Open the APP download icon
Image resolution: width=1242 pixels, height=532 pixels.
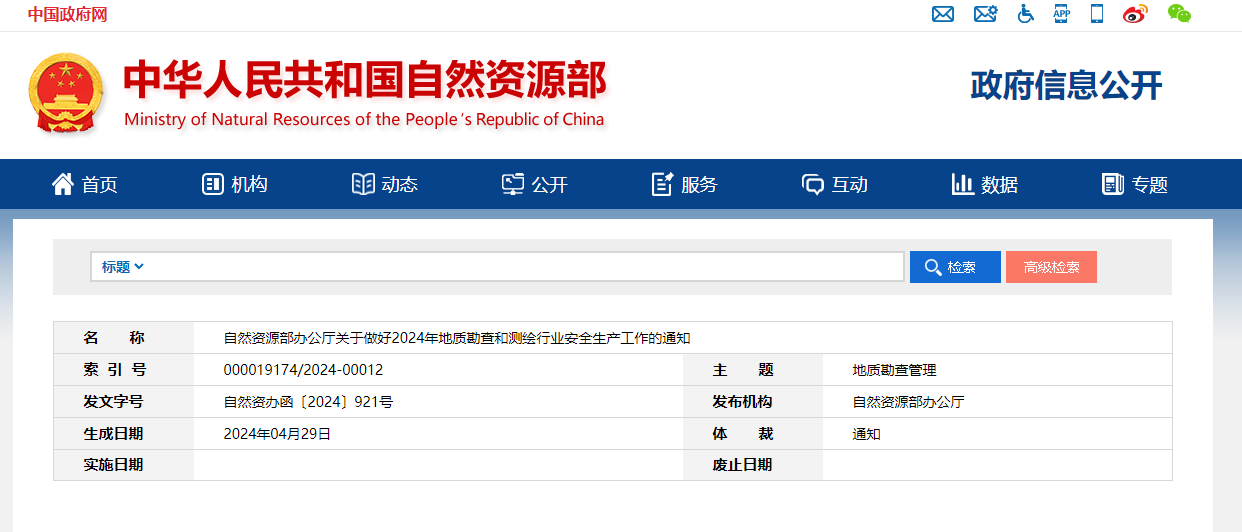[1061, 14]
